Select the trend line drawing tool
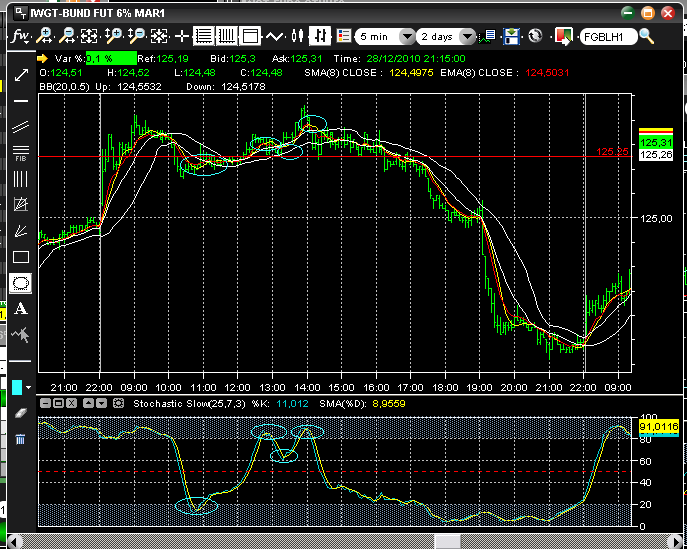This screenshot has height=549, width=687. [21, 75]
